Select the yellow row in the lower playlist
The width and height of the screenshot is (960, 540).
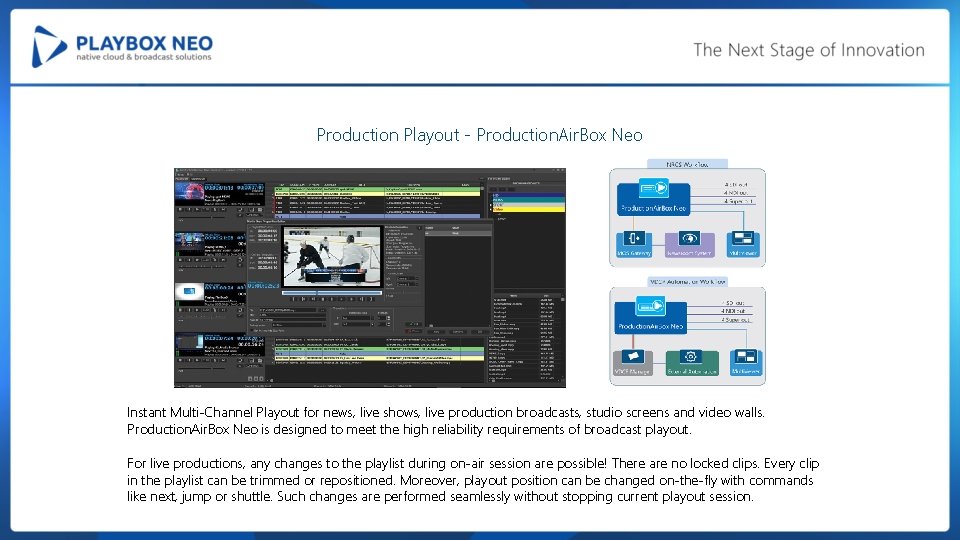click(379, 358)
